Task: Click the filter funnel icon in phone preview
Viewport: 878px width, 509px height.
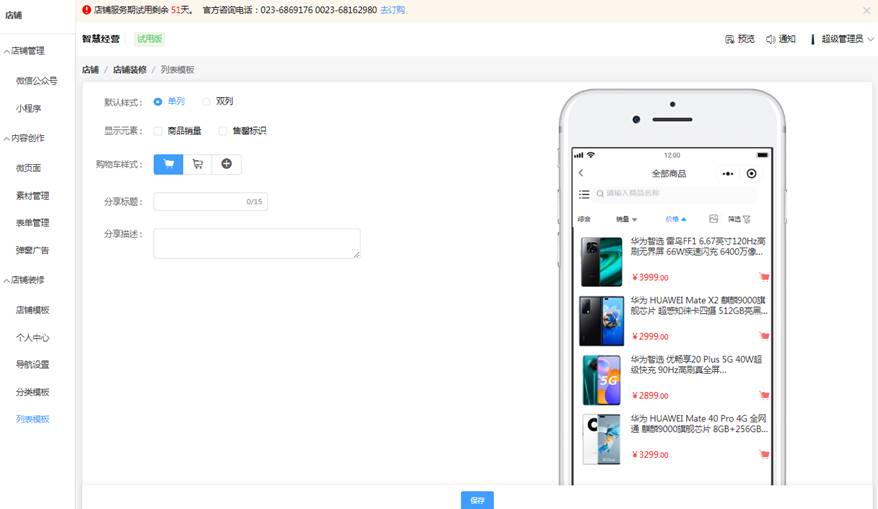Action: click(746, 219)
